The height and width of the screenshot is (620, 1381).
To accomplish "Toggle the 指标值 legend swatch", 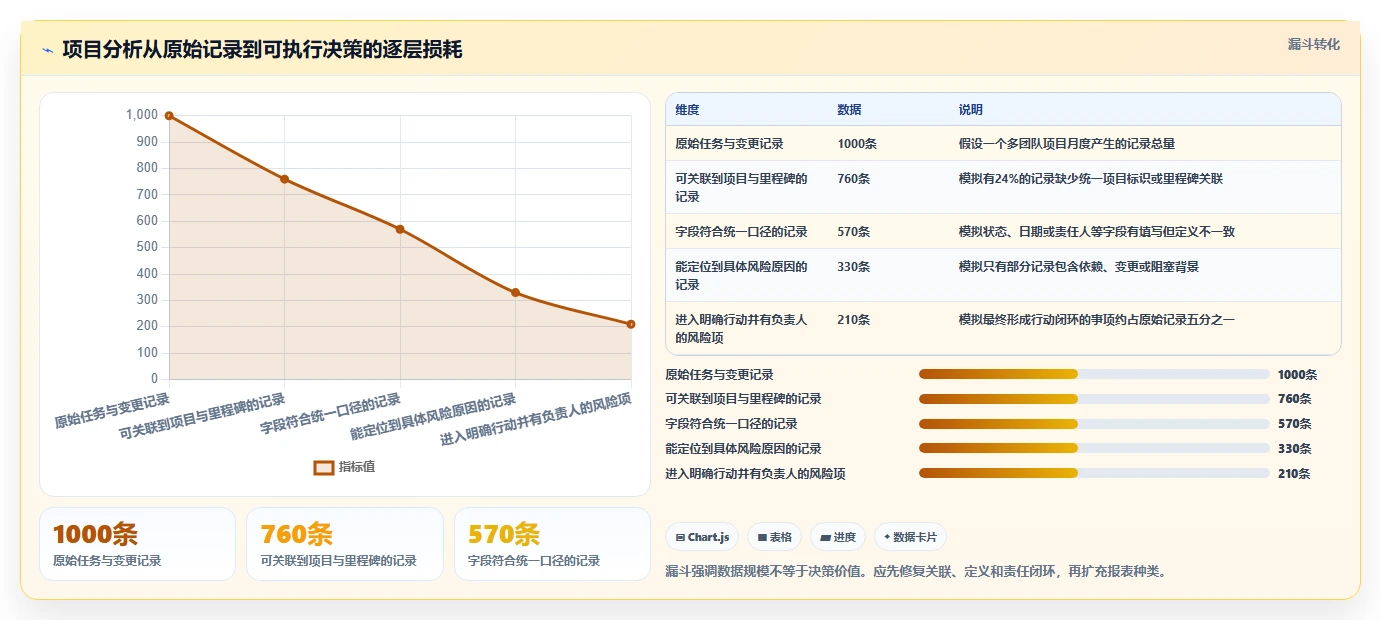I will (x=324, y=467).
